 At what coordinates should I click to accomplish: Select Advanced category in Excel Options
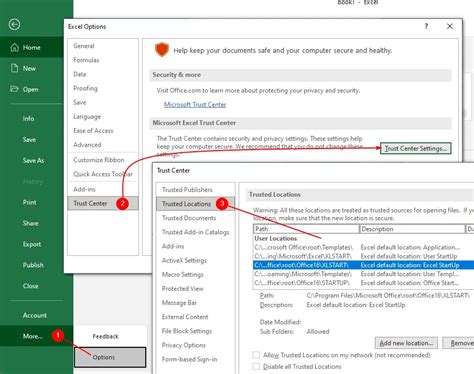[87, 145]
